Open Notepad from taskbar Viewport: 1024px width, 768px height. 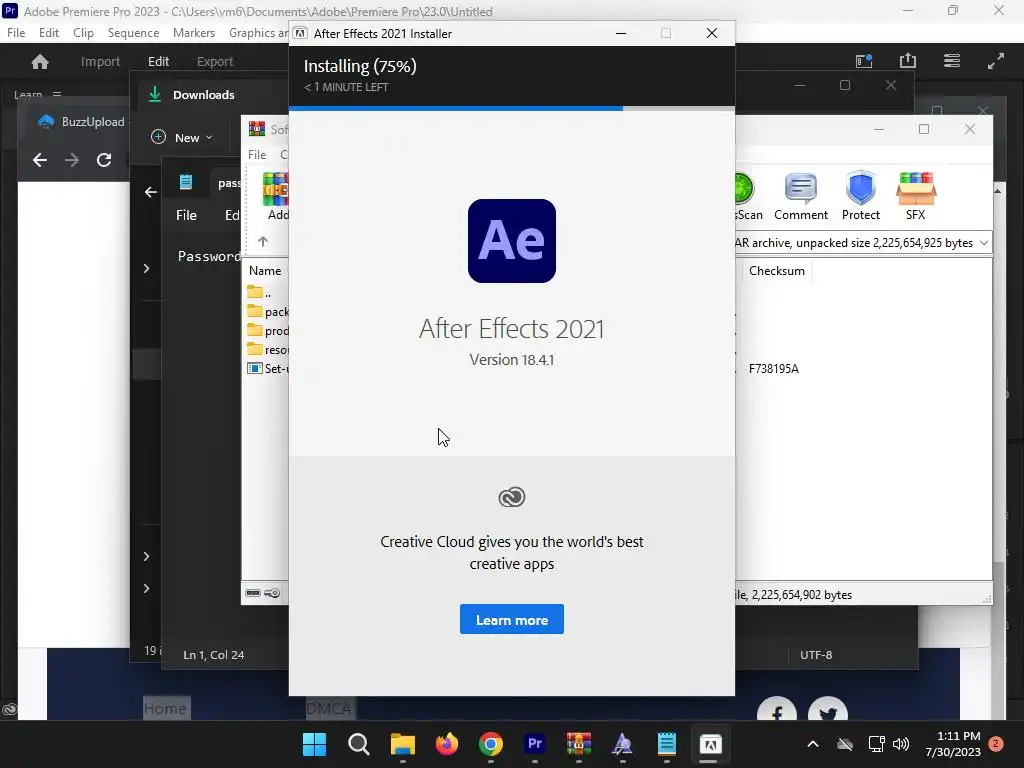pyautogui.click(x=666, y=744)
